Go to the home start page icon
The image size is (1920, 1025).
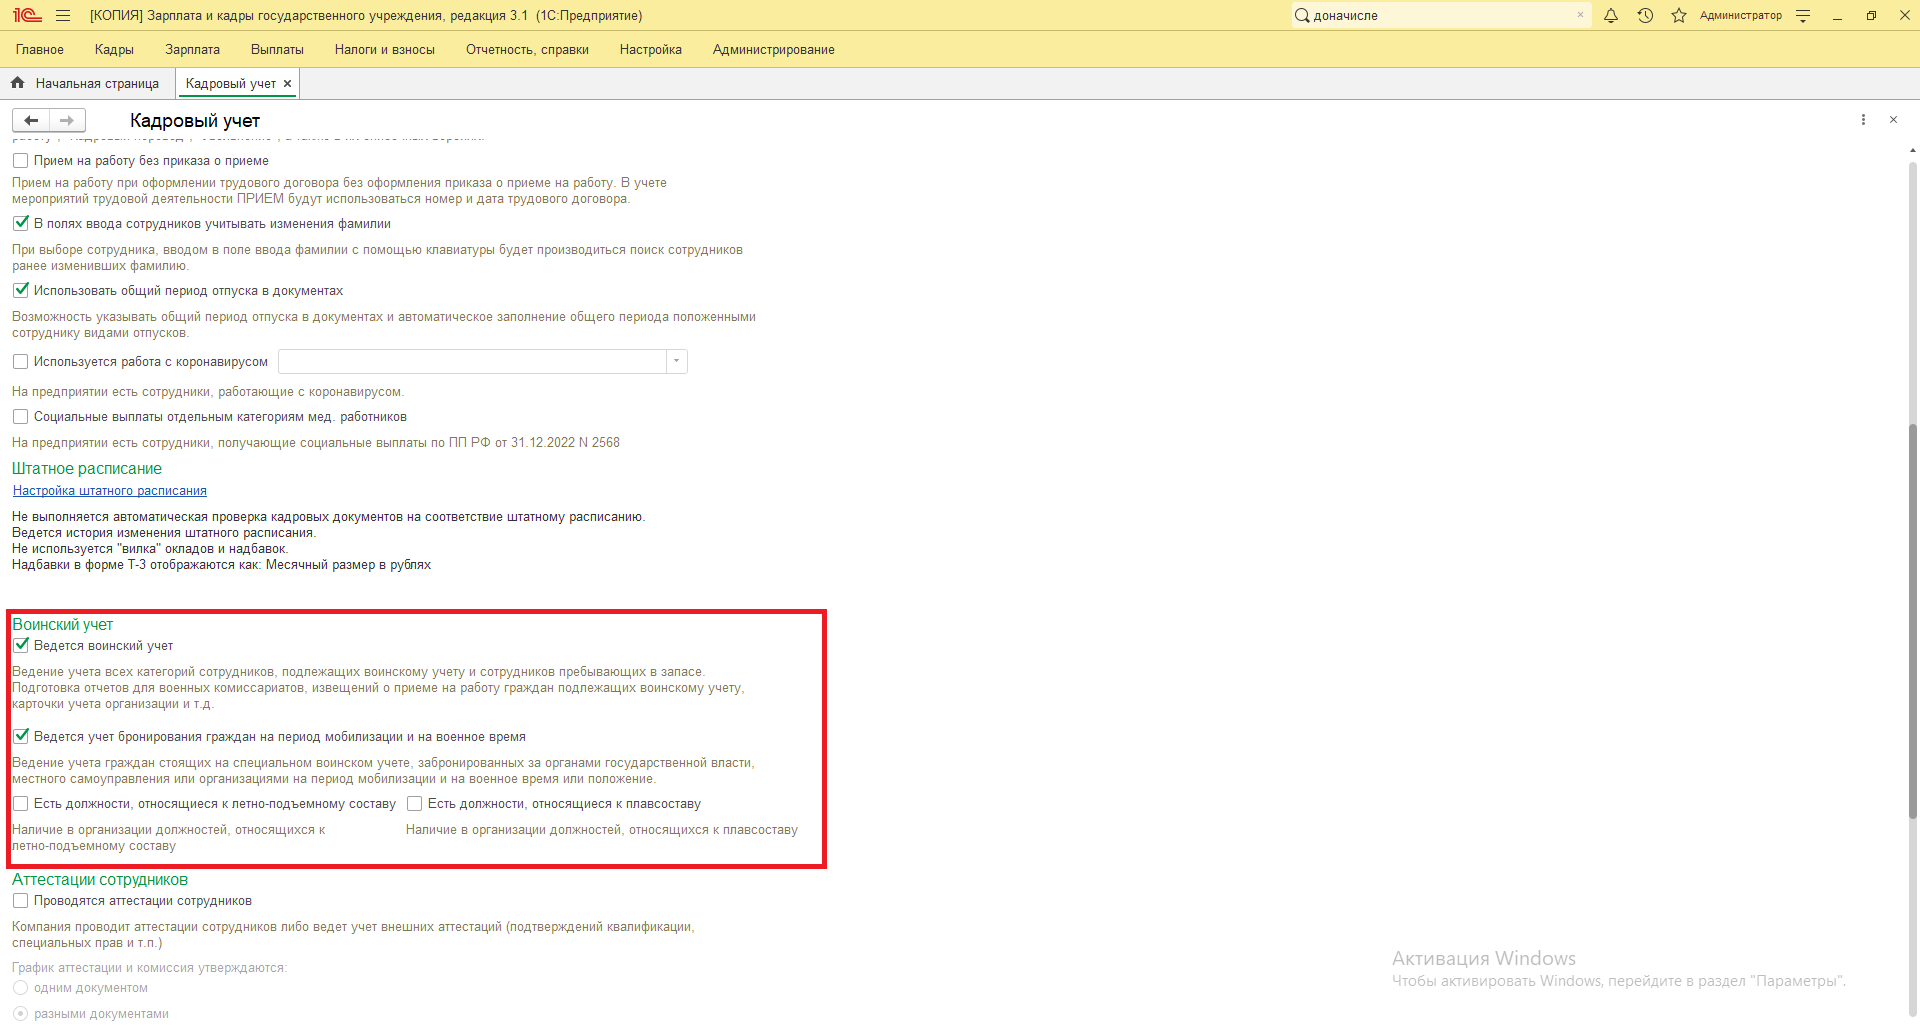[17, 83]
